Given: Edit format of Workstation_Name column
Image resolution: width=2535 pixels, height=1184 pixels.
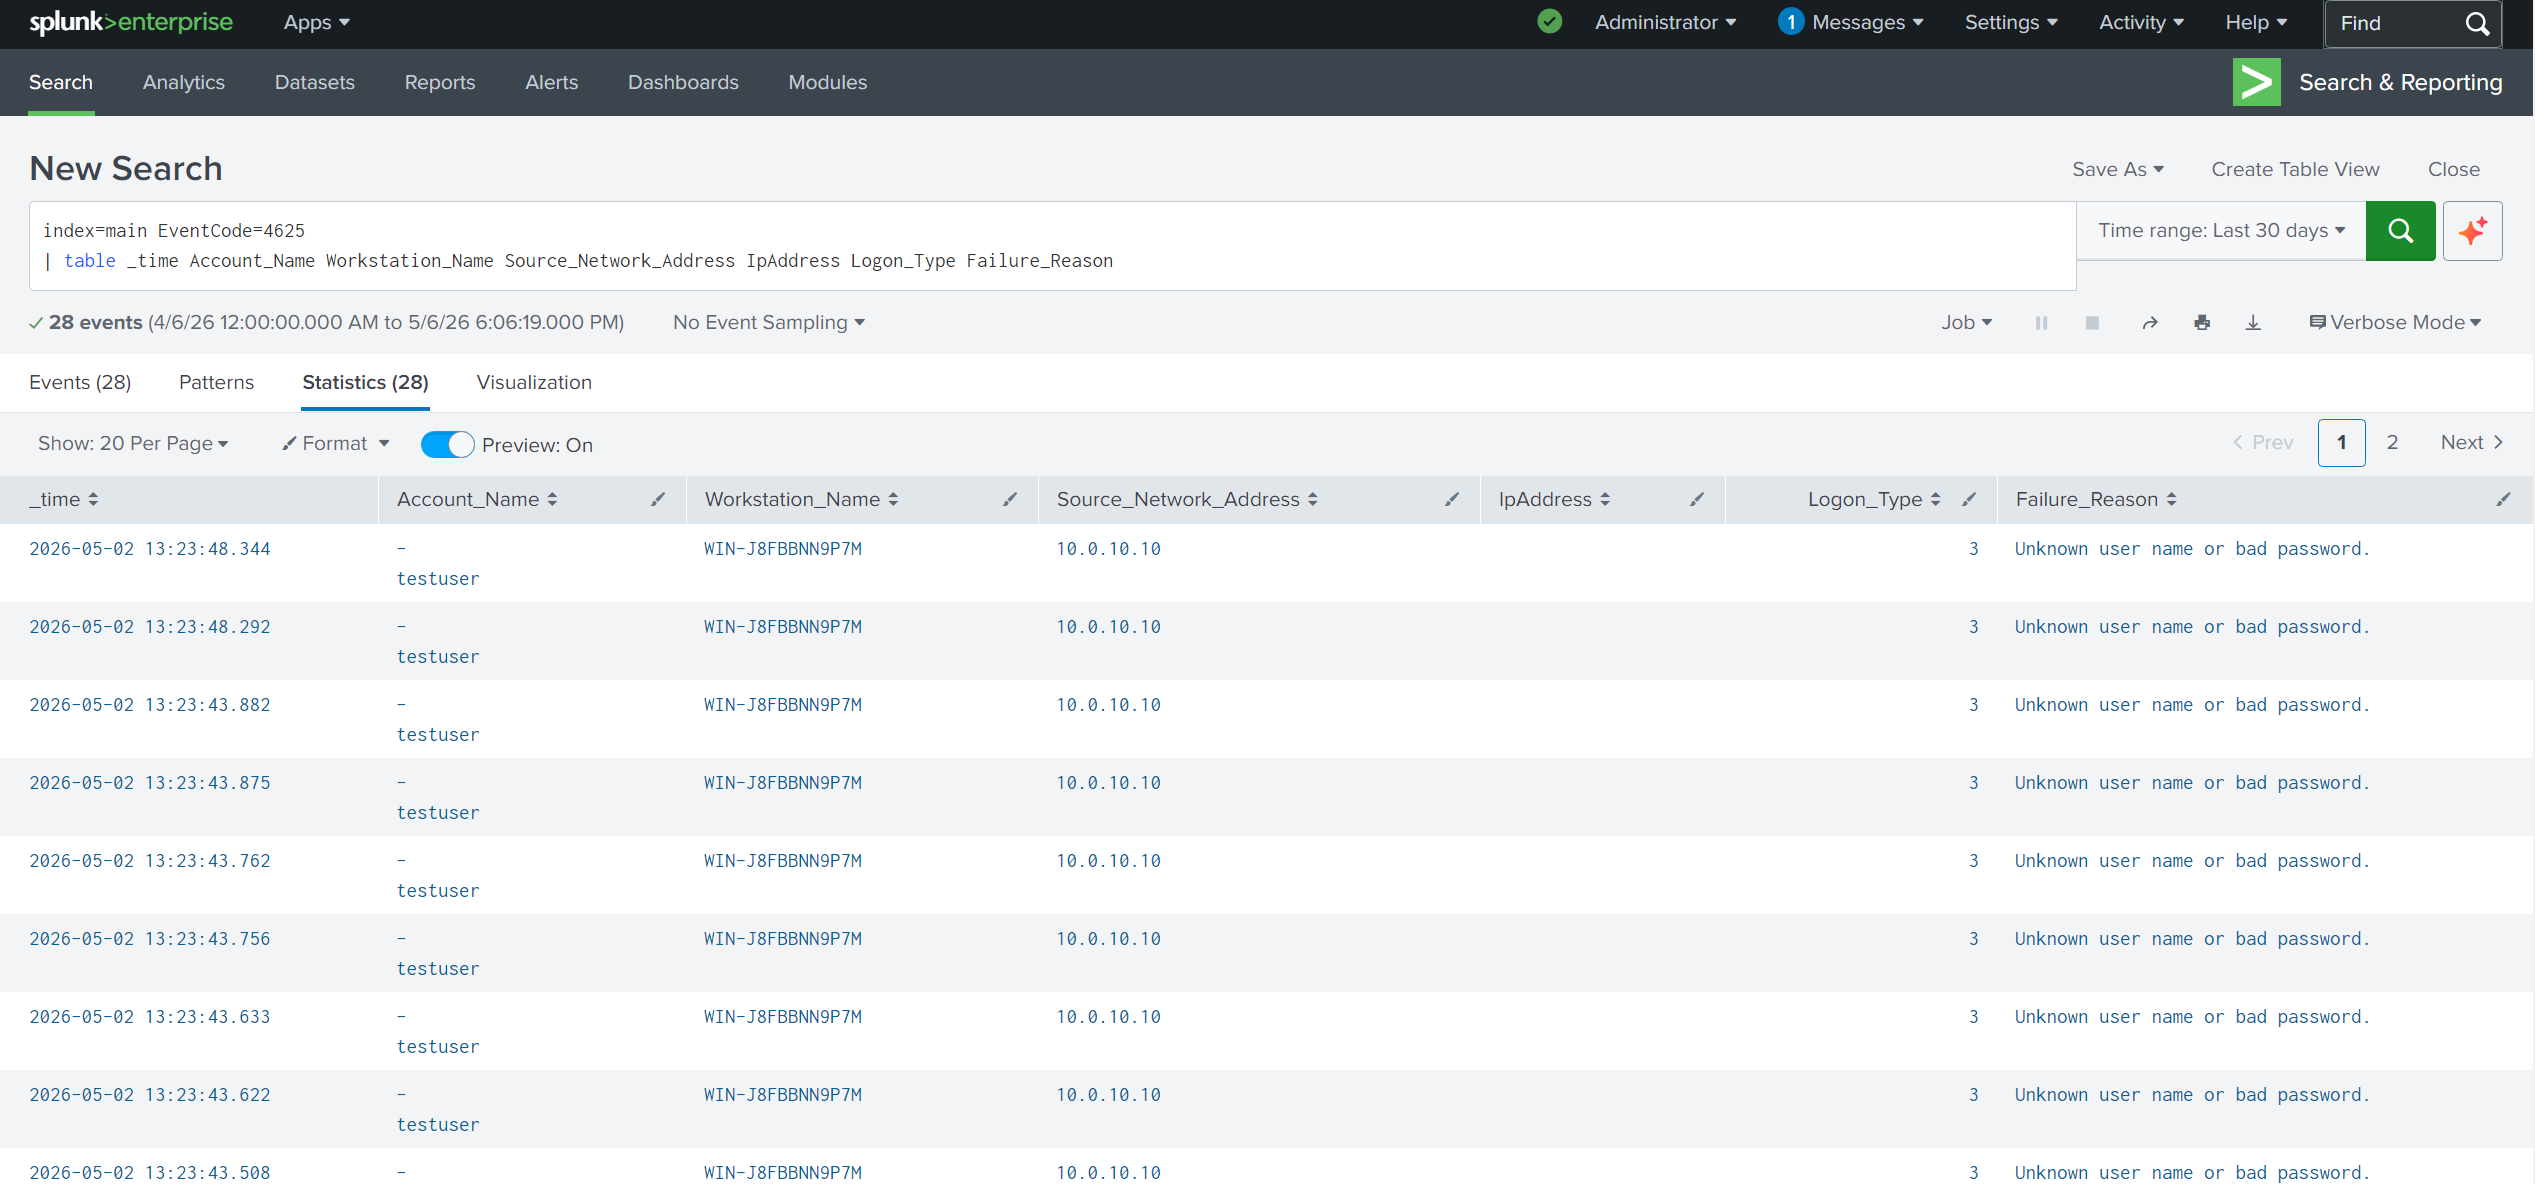Looking at the screenshot, I should (1010, 499).
